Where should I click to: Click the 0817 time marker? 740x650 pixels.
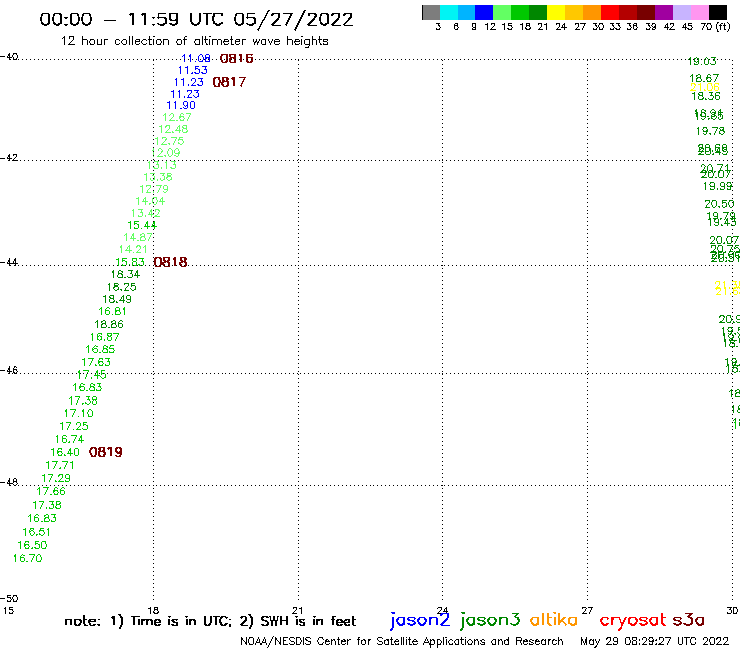click(229, 82)
